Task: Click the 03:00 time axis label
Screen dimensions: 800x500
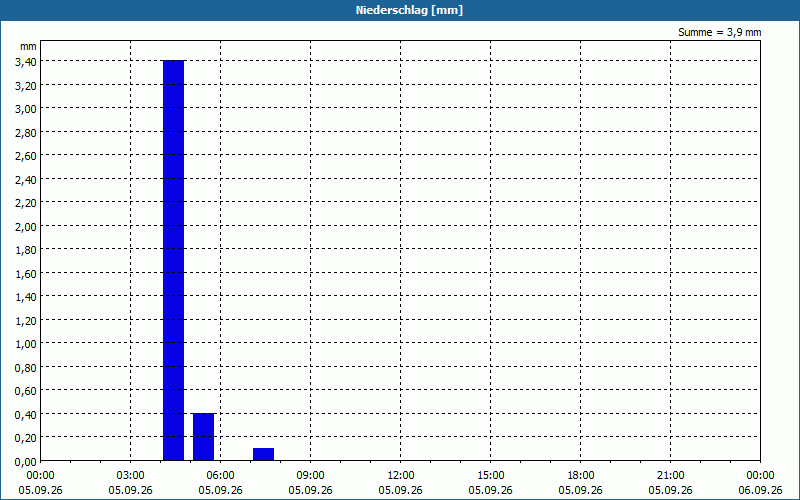Action: click(x=131, y=476)
